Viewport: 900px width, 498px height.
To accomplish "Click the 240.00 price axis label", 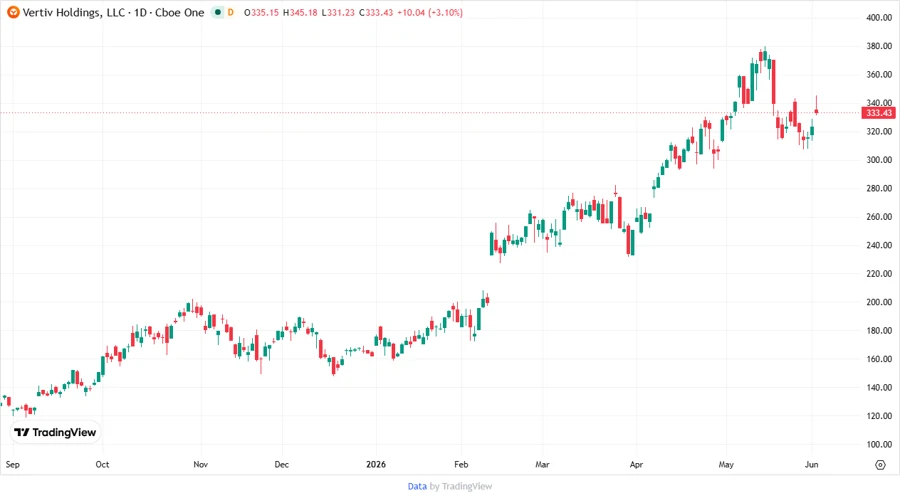I will (879, 245).
